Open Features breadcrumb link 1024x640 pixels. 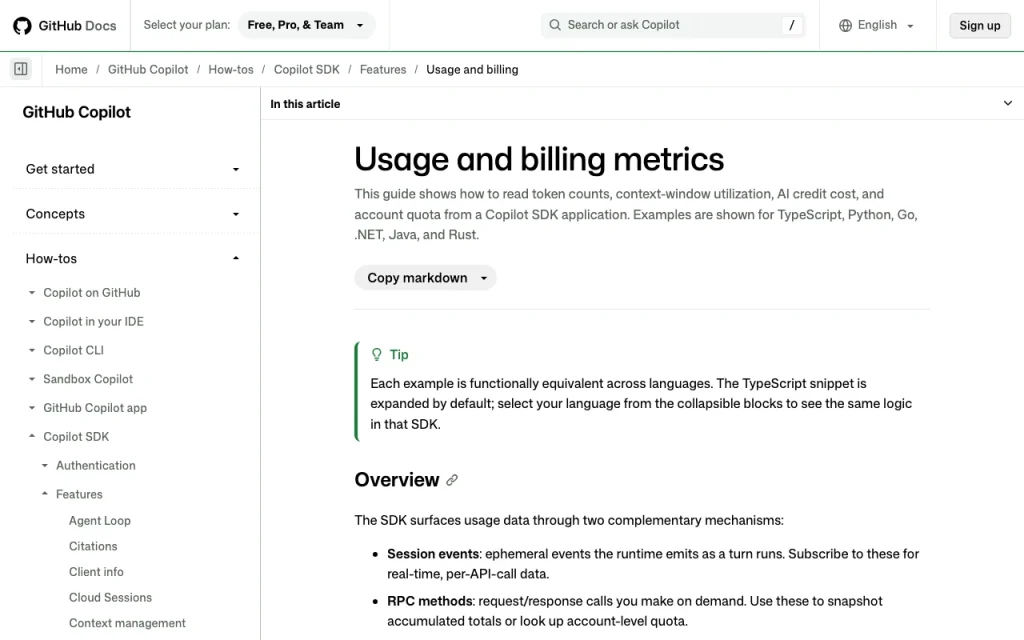[383, 69]
